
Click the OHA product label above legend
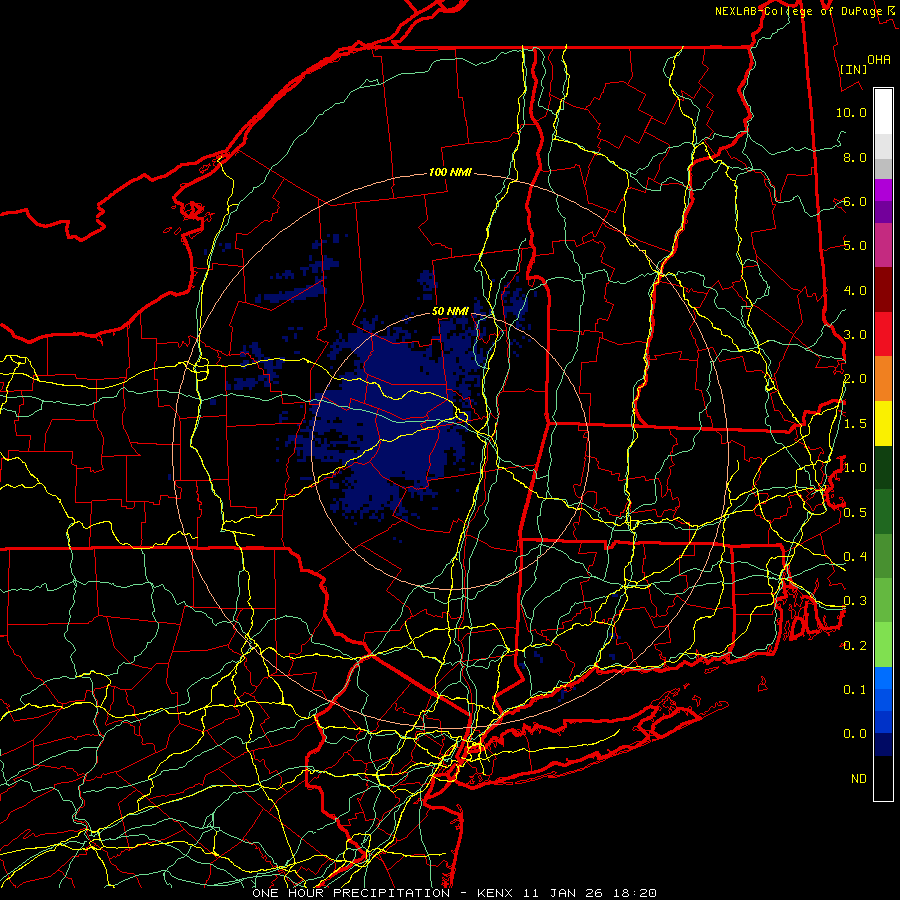pyautogui.click(x=879, y=59)
